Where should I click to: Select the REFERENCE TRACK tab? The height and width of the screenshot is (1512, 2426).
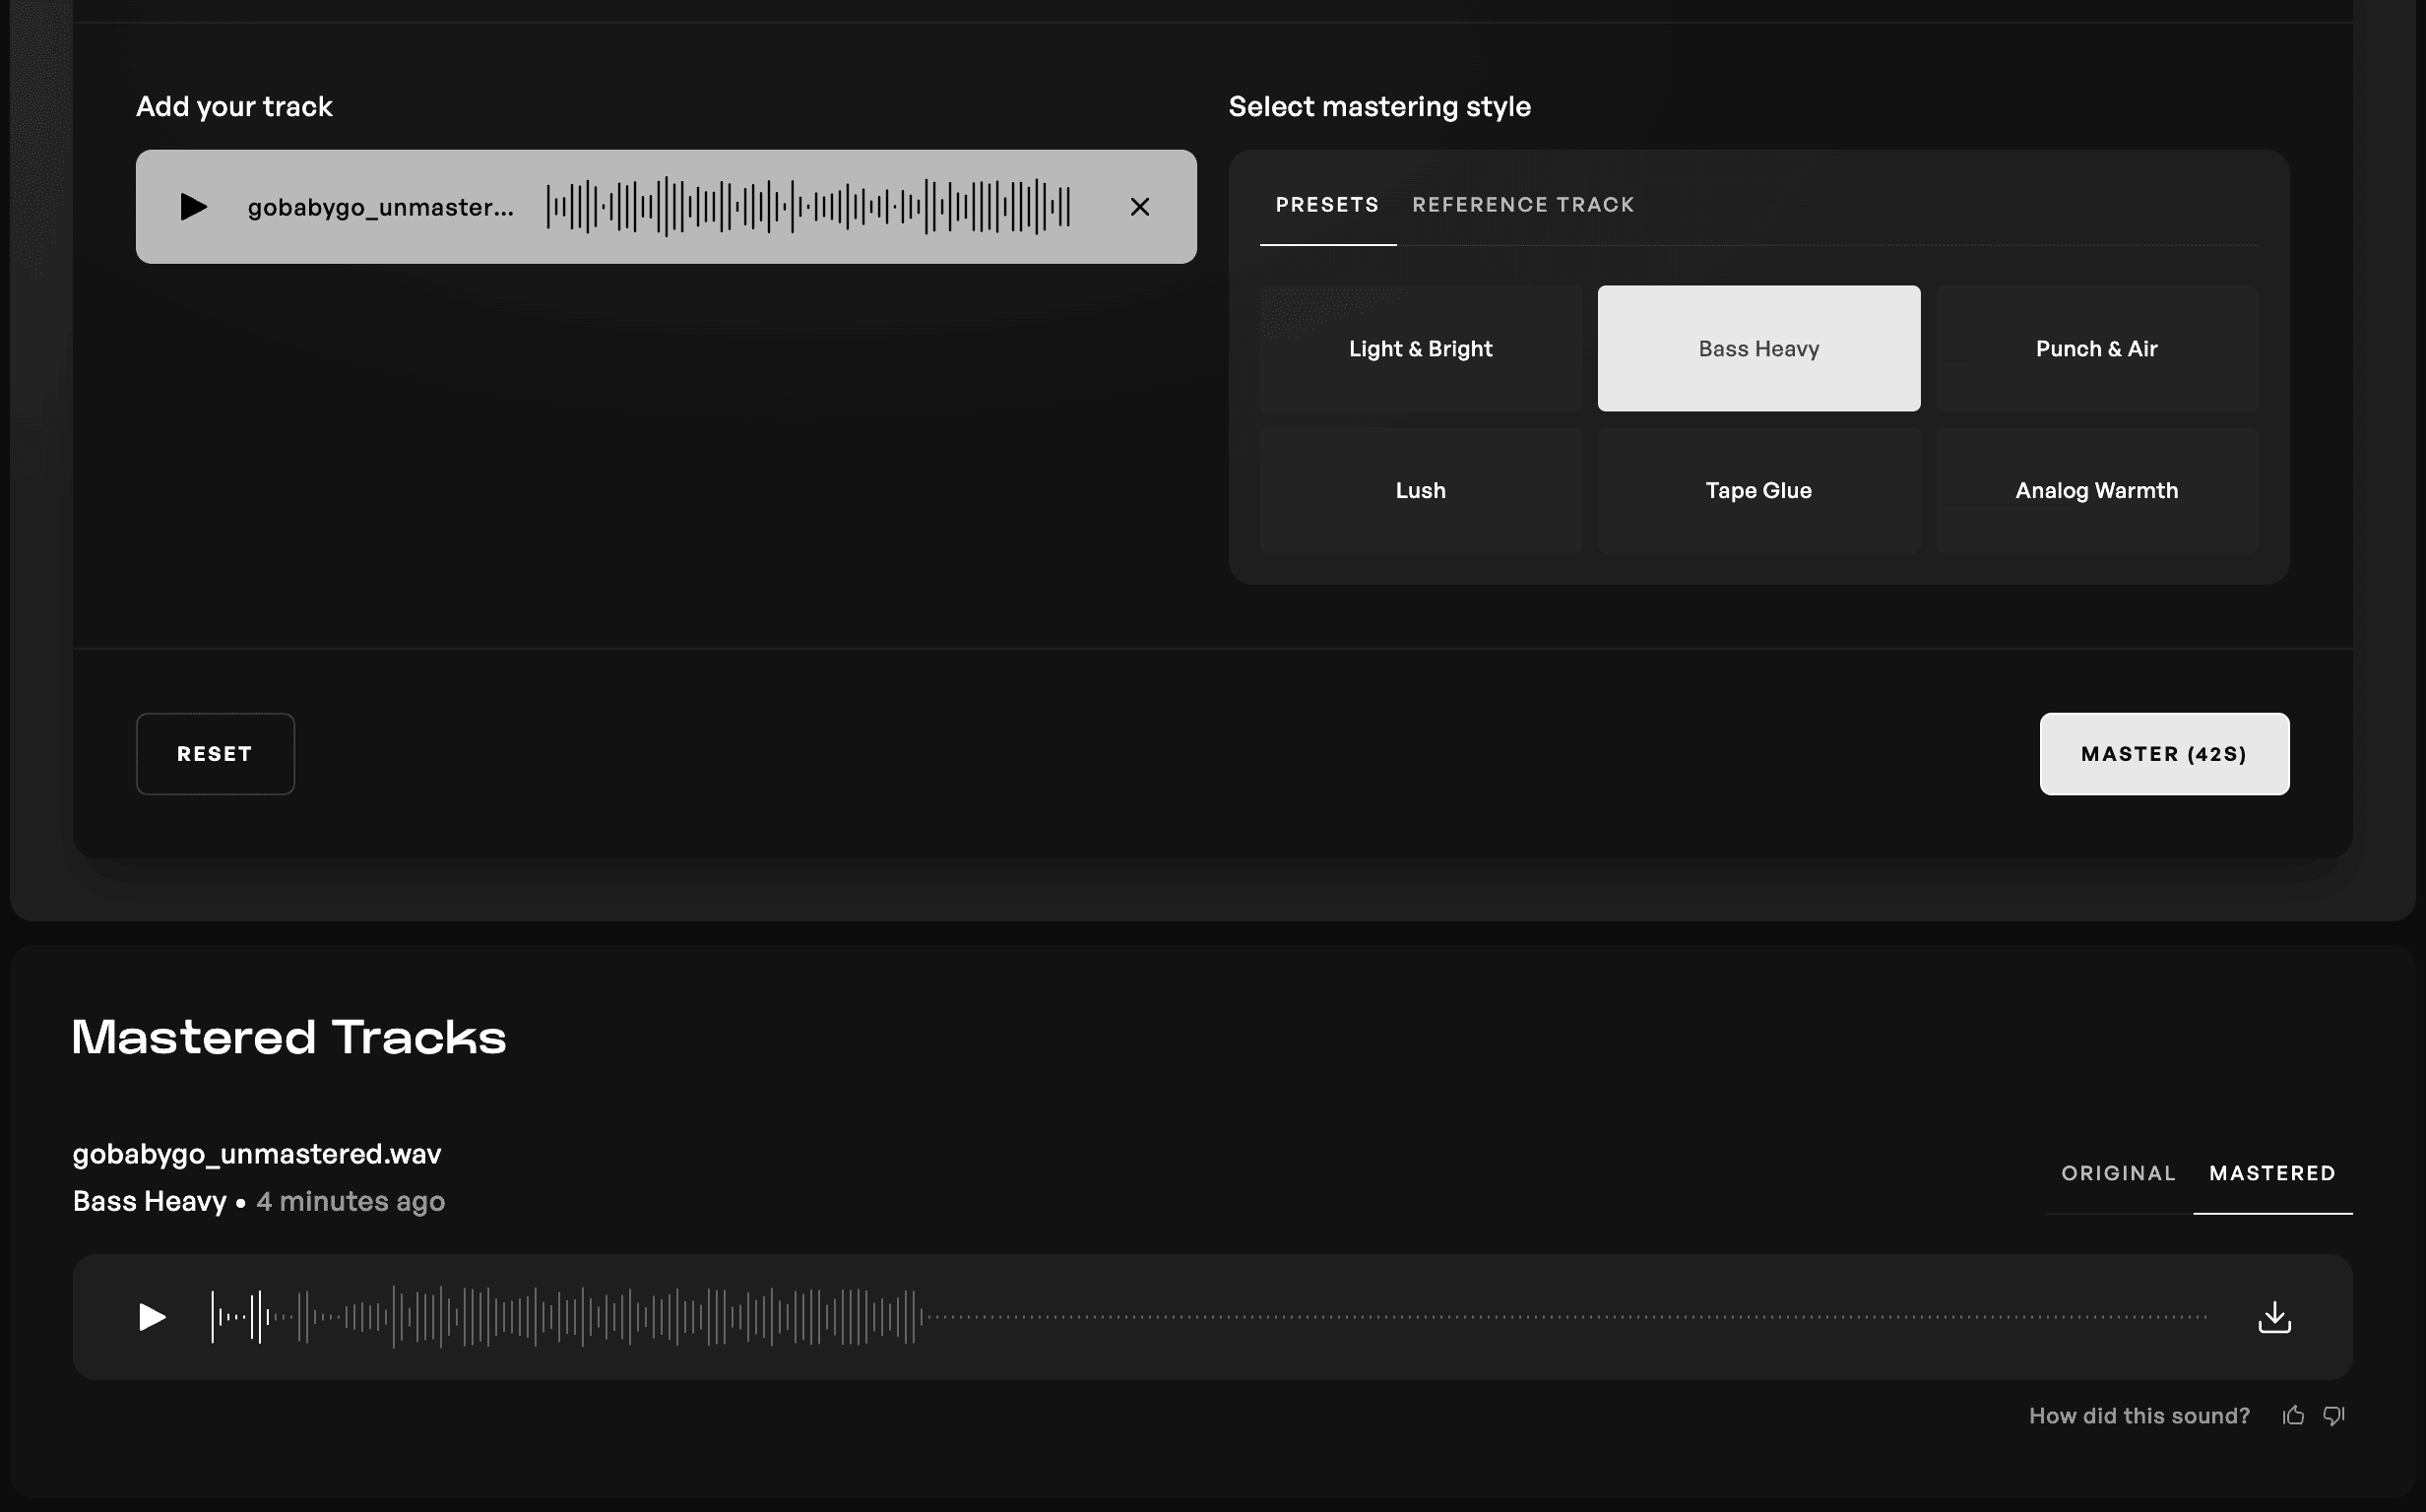1522,206
